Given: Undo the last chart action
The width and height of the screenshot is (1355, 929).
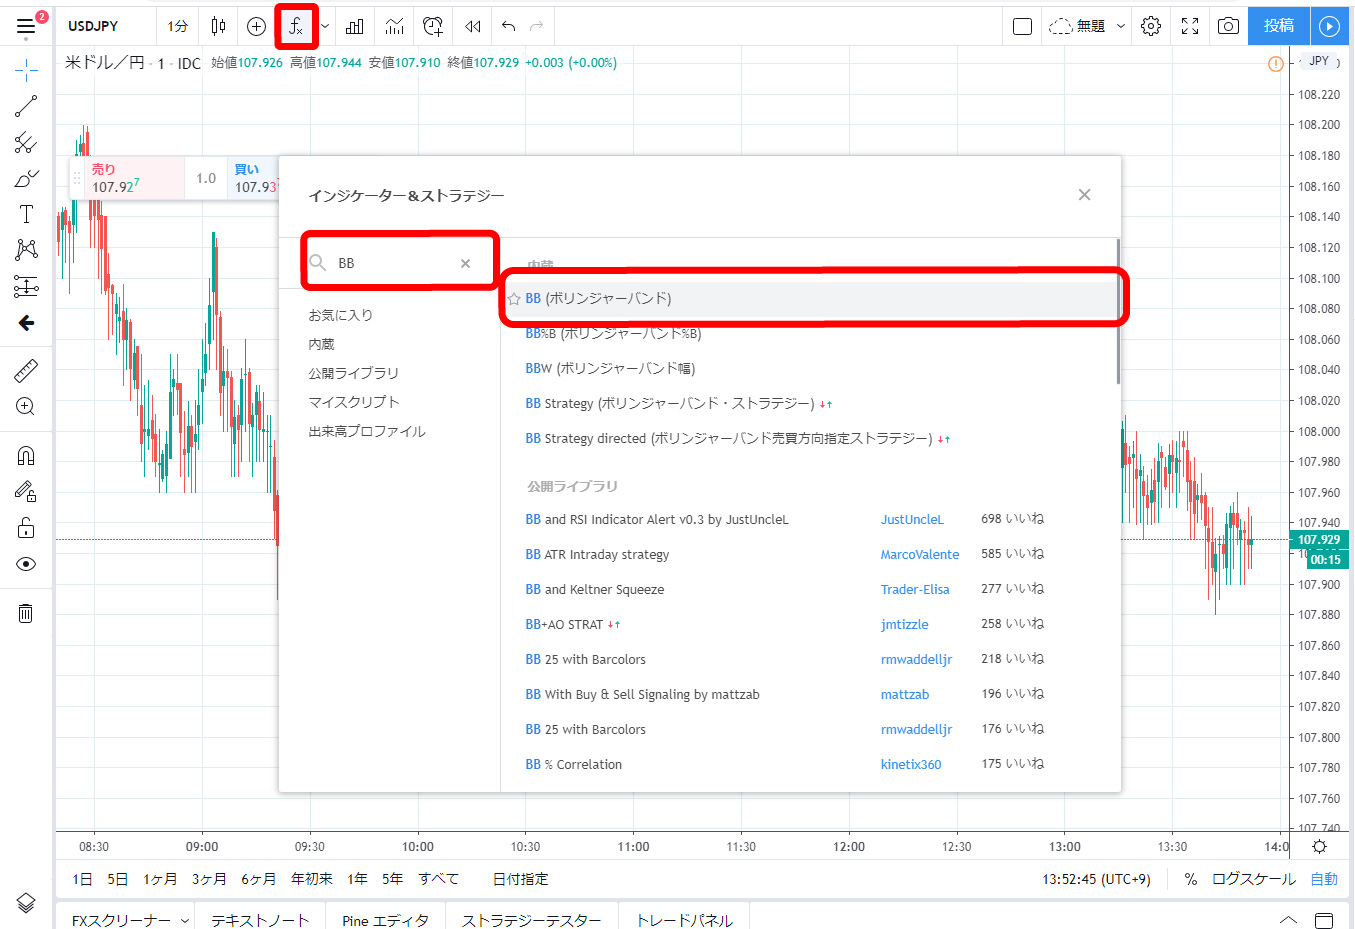Looking at the screenshot, I should [x=508, y=26].
